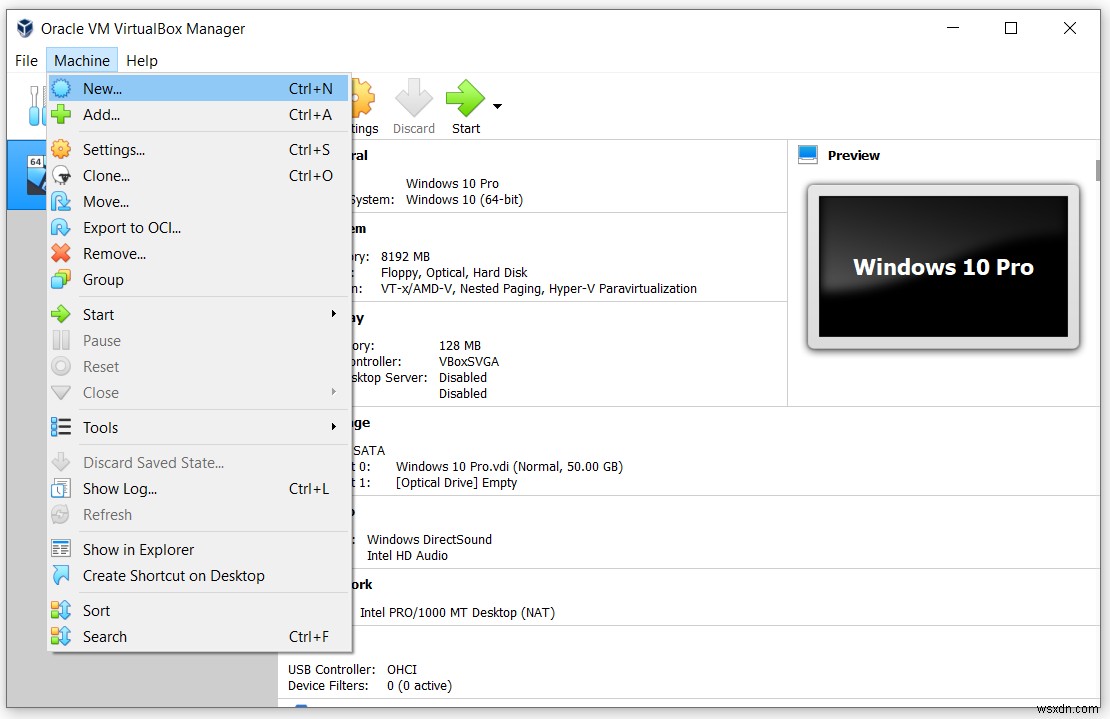Open Settings from the Machine menu
Screen dimensions: 1110x719
[x=113, y=148]
